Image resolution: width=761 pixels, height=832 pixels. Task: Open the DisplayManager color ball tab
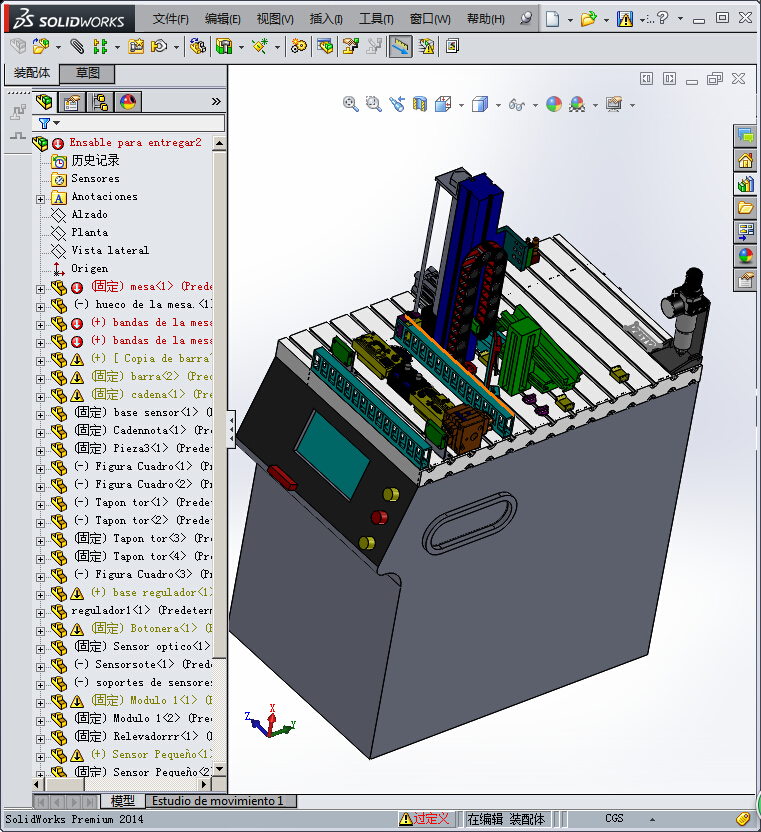pyautogui.click(x=128, y=101)
